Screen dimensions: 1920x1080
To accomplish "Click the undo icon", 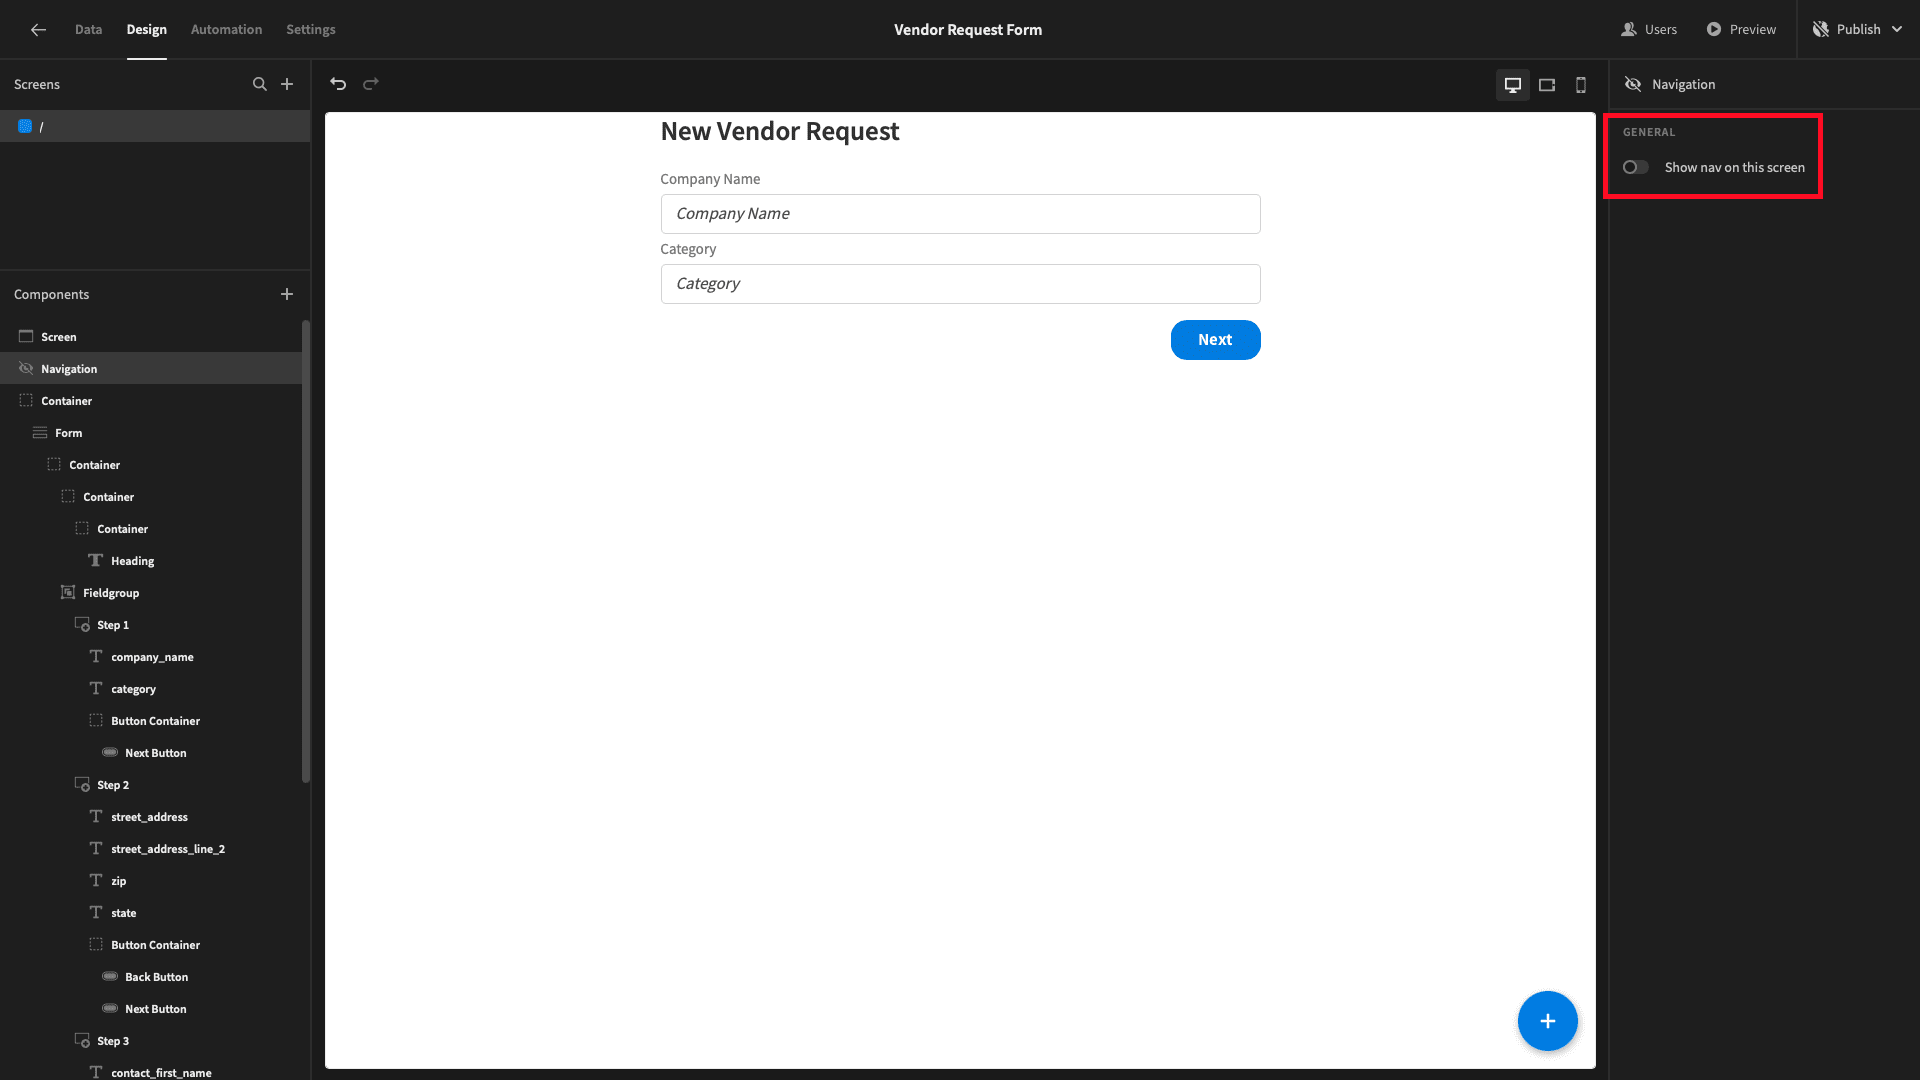I will (338, 84).
